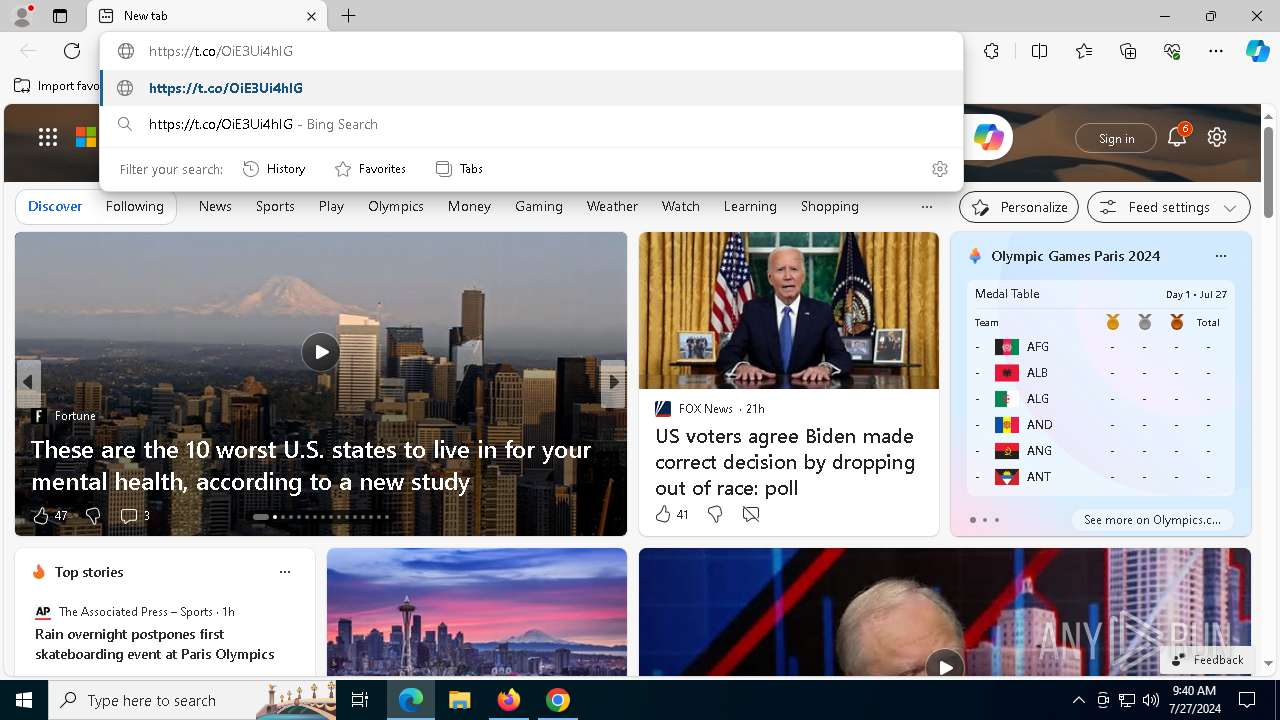Viewport: 1280px width, 720px height.
Task: Expand more navigation categories ellipsis
Action: [x=927, y=206]
